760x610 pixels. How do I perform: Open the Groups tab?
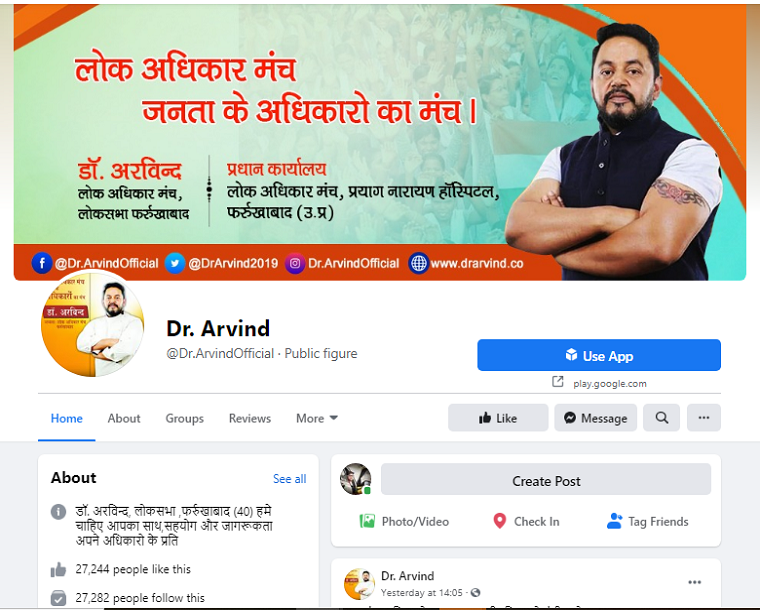pos(185,418)
